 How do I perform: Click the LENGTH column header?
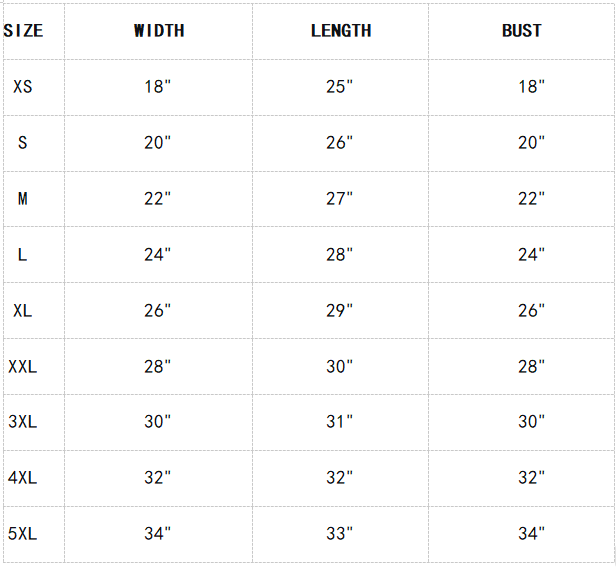(x=340, y=31)
